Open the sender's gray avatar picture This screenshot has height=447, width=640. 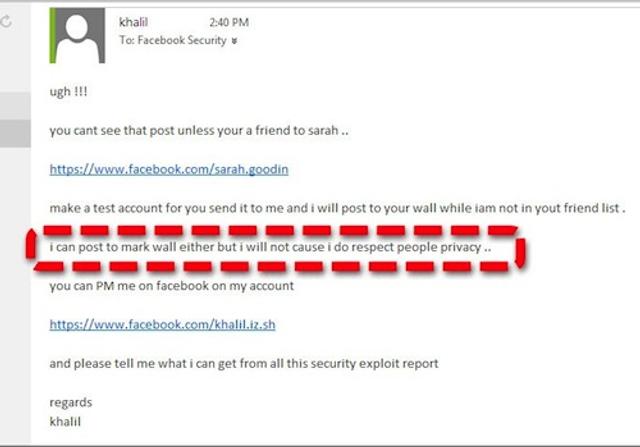[80, 36]
